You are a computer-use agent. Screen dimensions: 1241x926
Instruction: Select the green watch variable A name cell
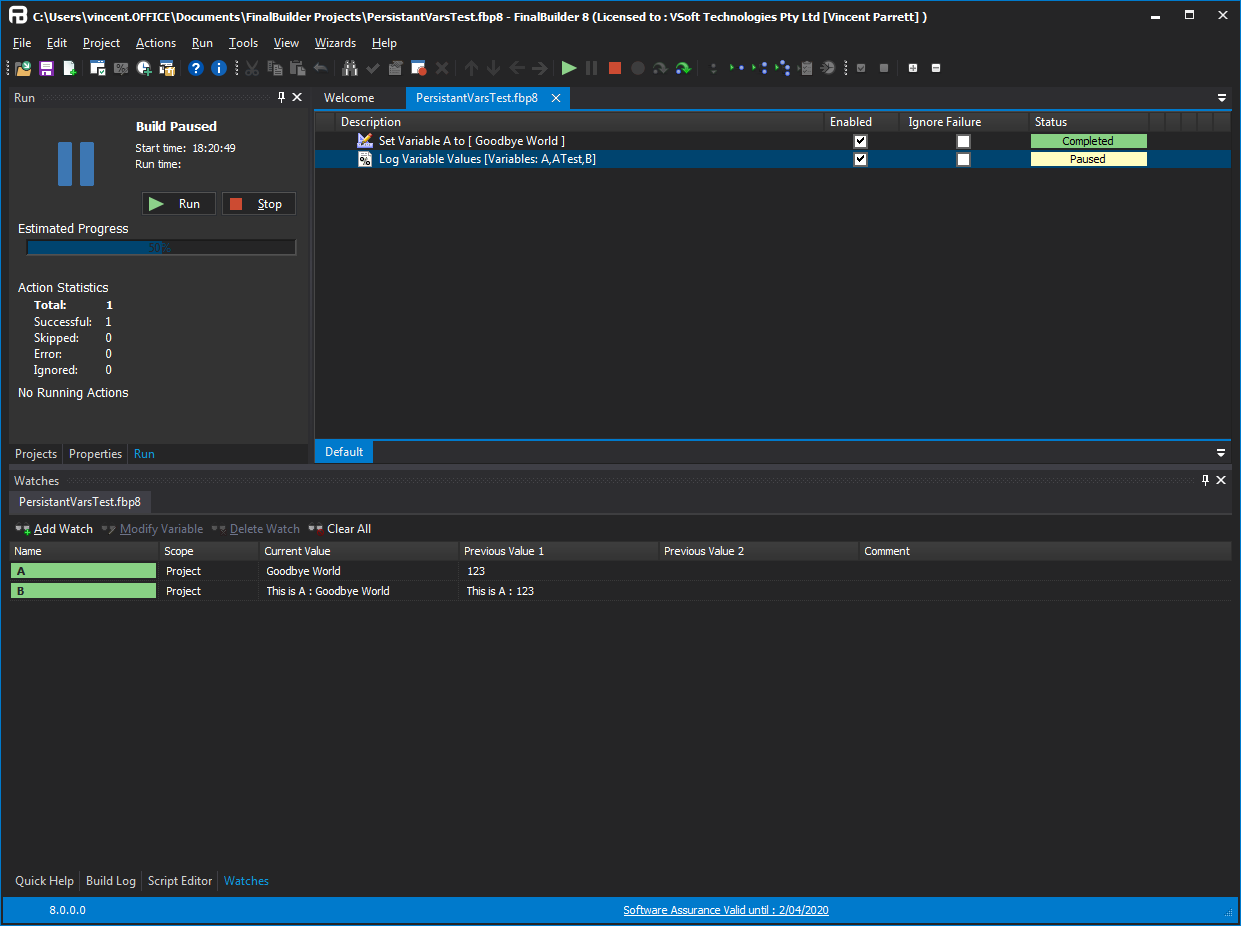(84, 571)
